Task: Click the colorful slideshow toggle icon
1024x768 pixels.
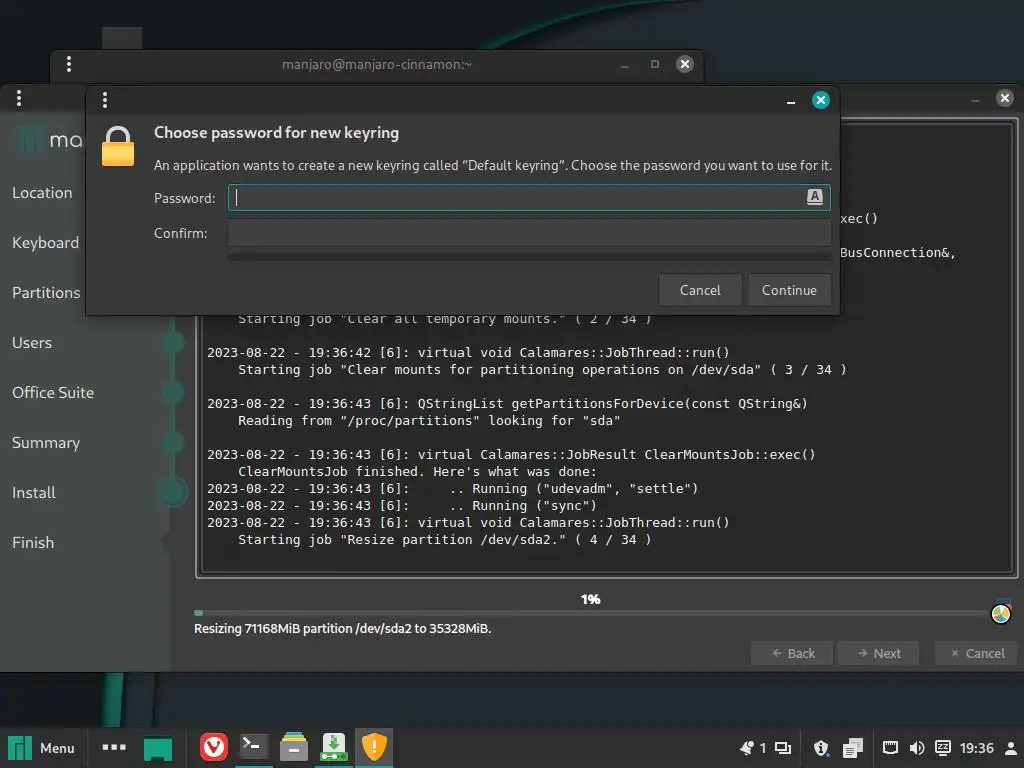Action: coord(1000,614)
